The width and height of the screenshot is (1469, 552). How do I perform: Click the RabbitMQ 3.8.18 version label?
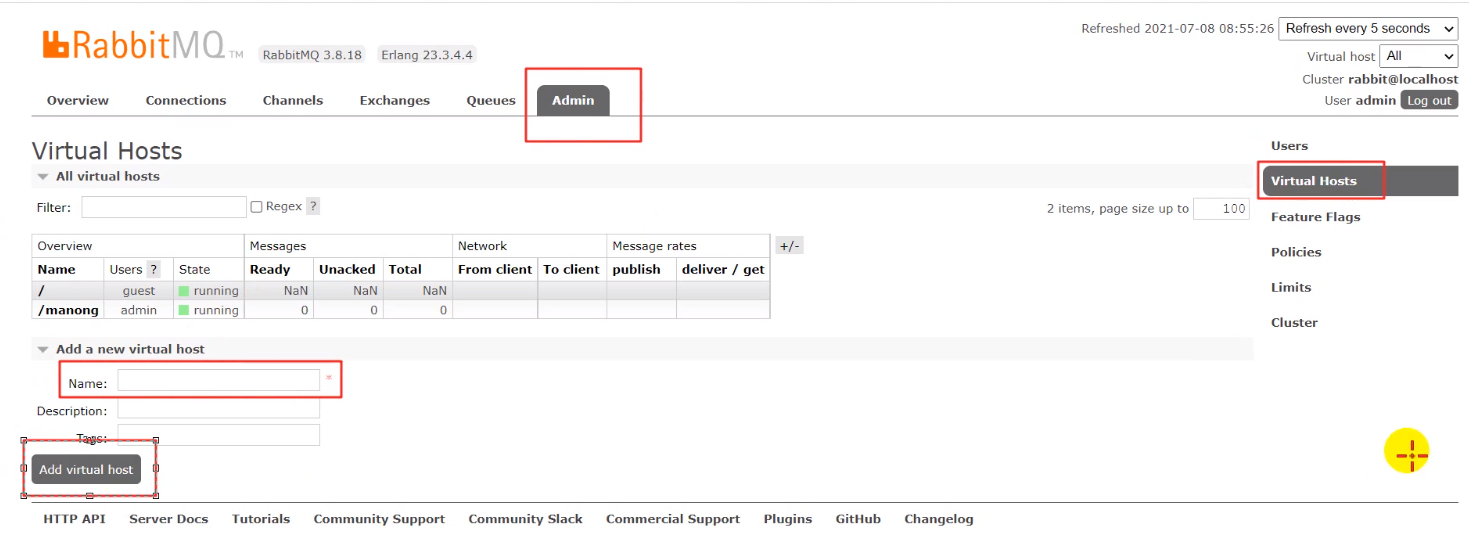[313, 55]
